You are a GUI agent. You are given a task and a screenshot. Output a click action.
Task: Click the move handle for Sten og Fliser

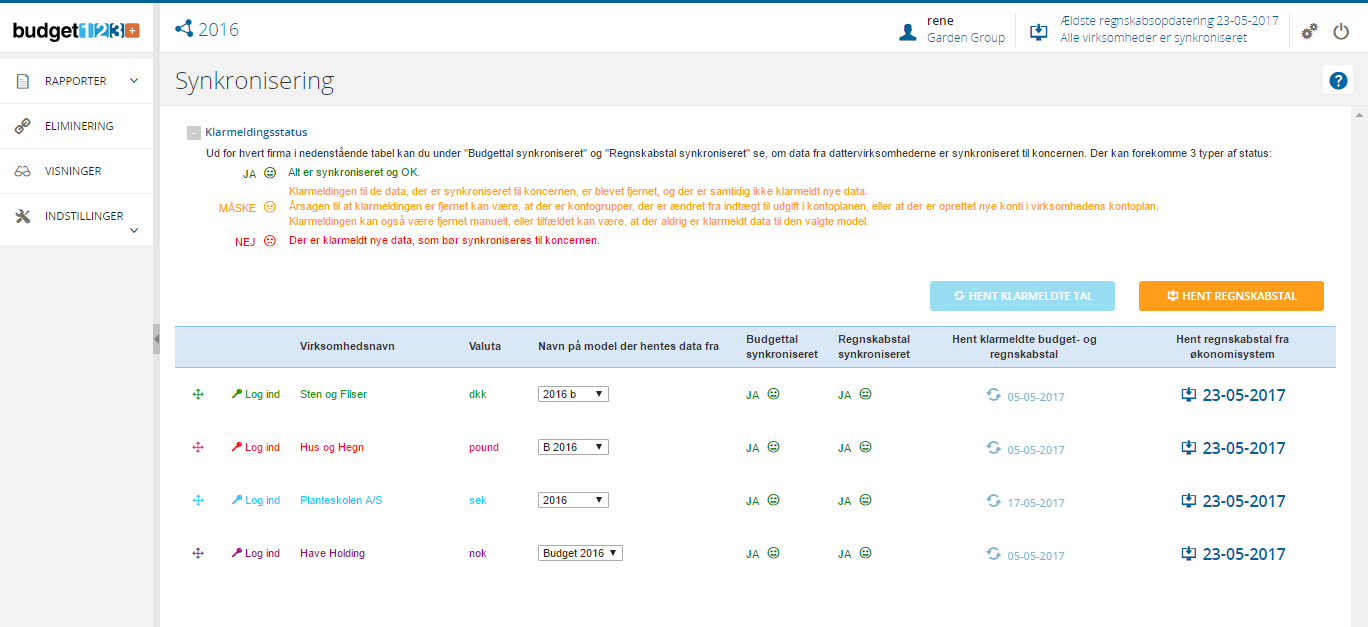(x=198, y=395)
